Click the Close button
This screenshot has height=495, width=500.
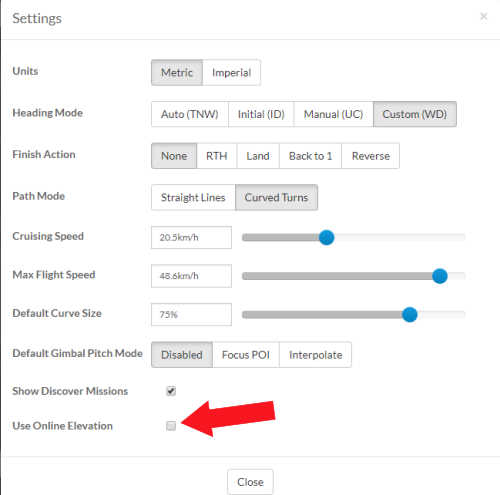pos(250,482)
